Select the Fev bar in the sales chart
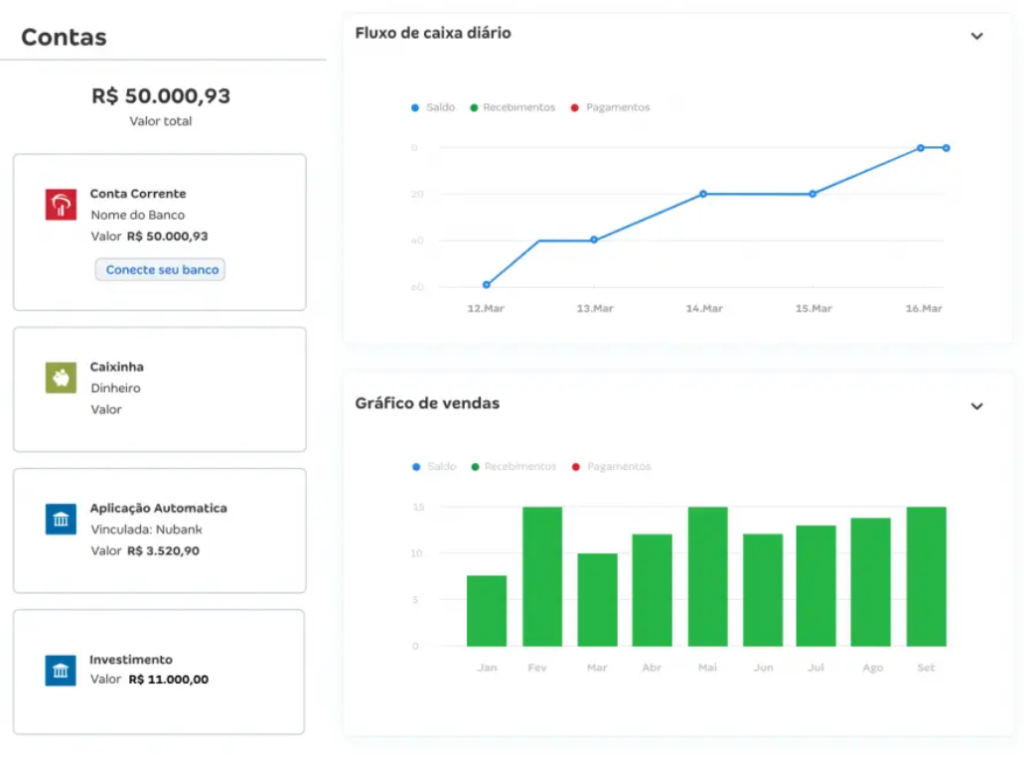Screen dimensions: 1024x762 [542, 576]
